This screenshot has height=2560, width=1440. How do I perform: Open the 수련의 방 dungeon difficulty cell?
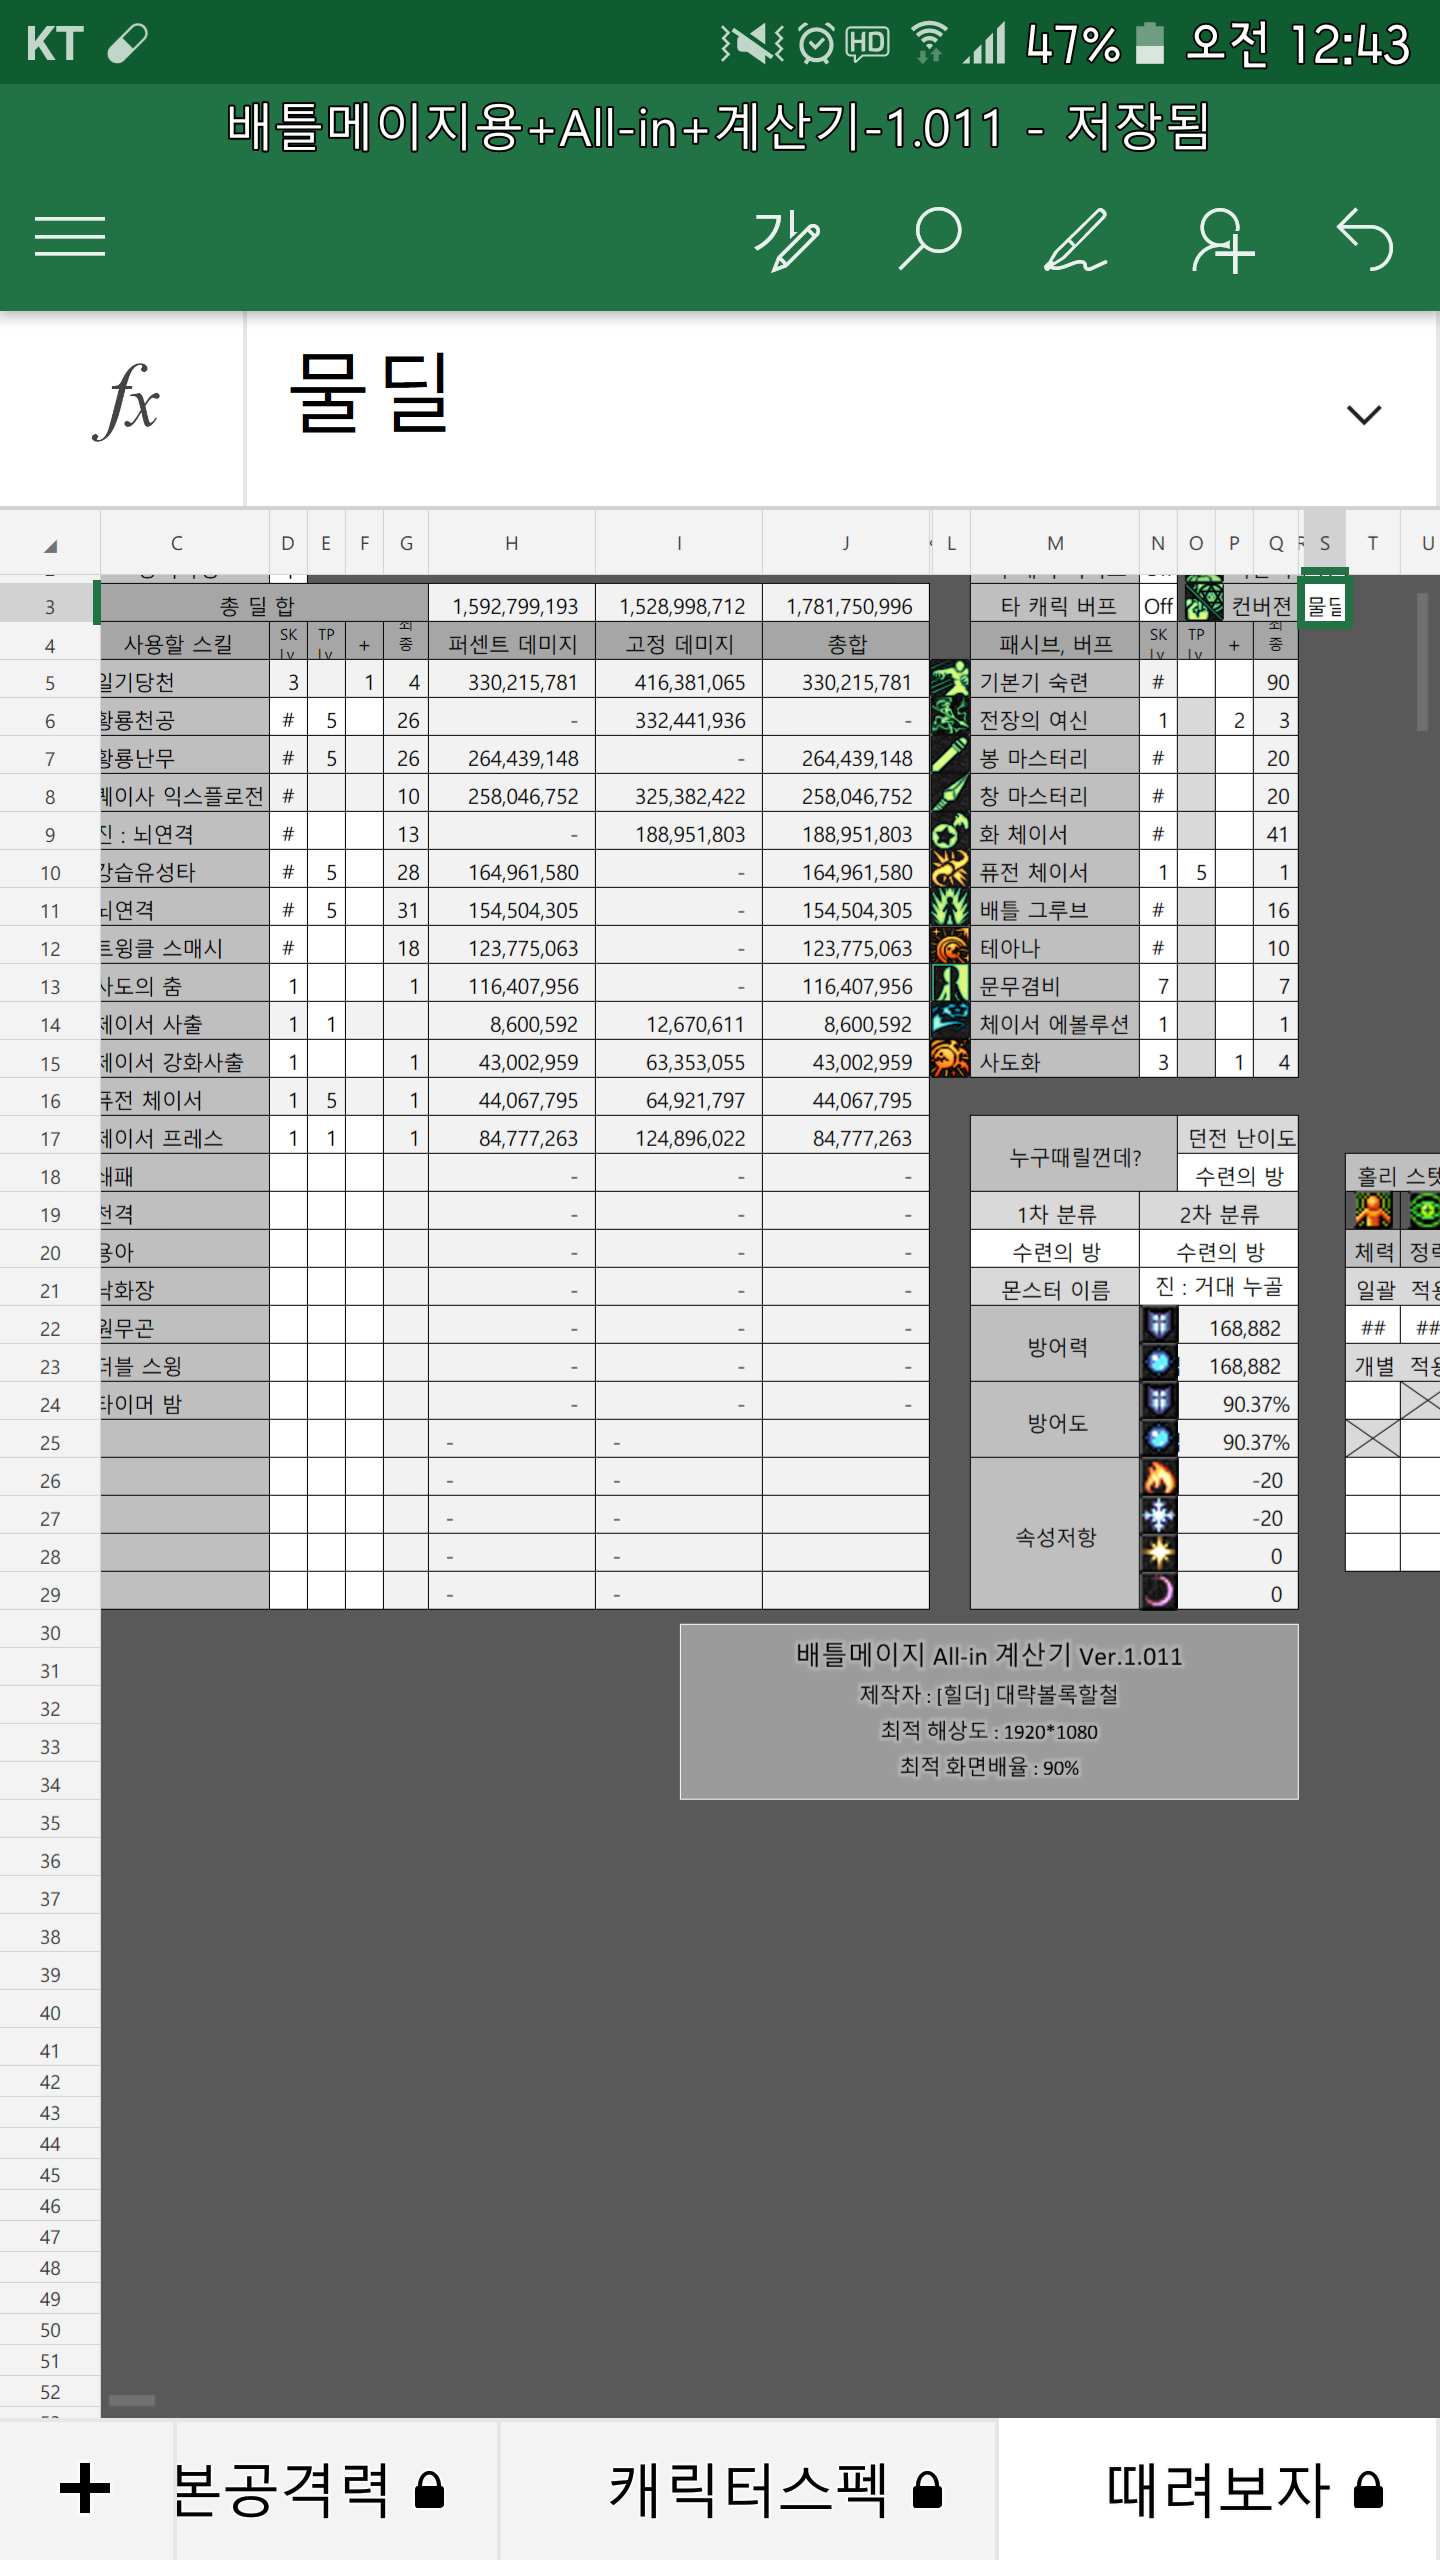[1238, 1176]
